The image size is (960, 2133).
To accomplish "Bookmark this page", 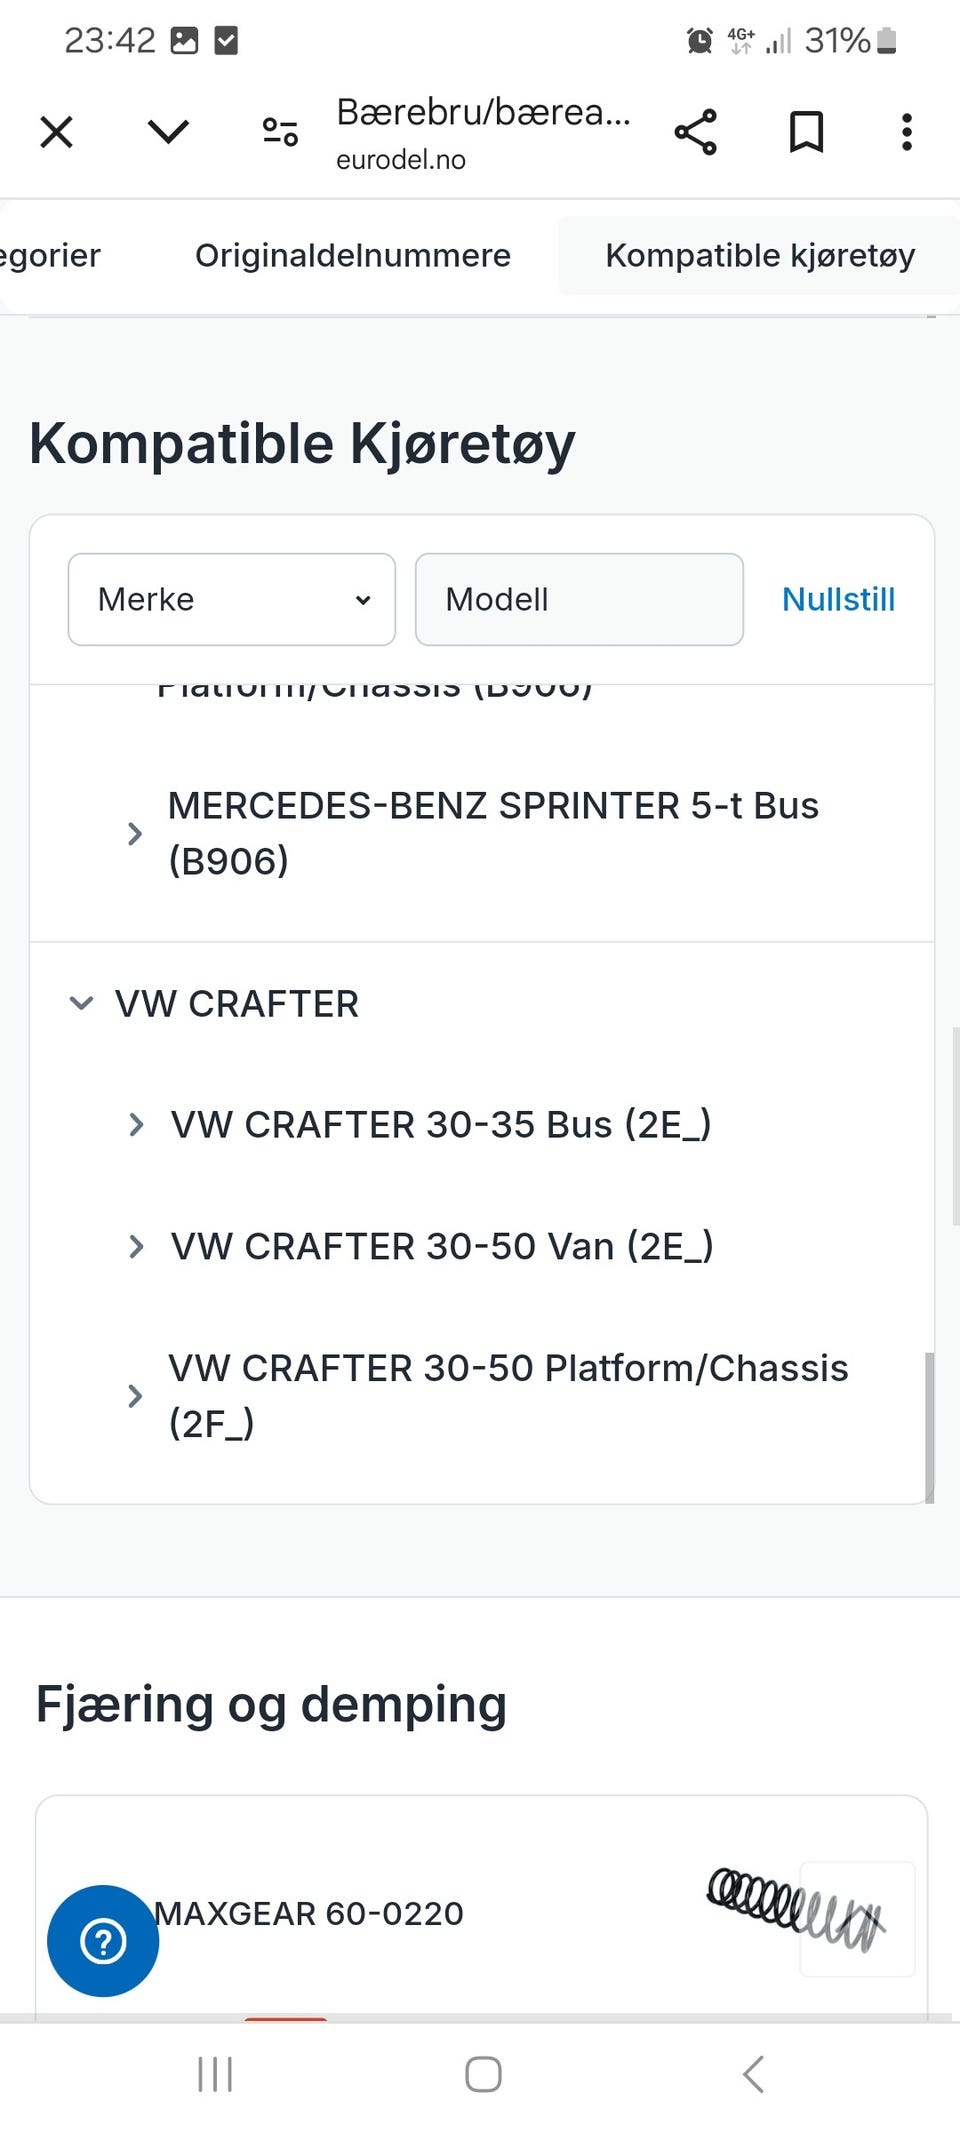I will coord(806,132).
